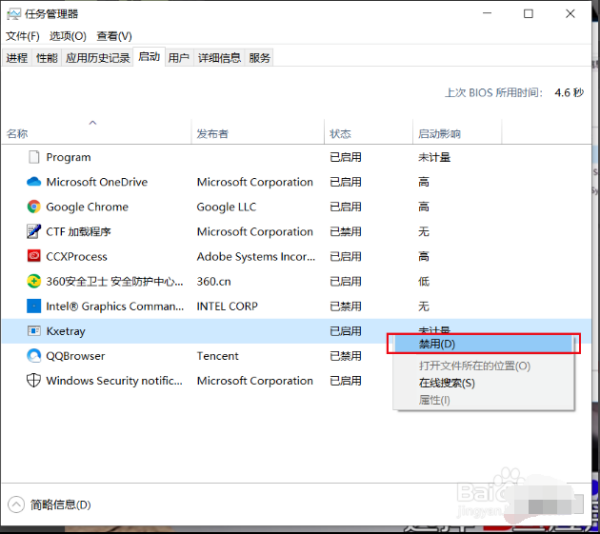Screen dimensions: 600x534
Task: Select the Program startup entry name
Action: coord(68,157)
